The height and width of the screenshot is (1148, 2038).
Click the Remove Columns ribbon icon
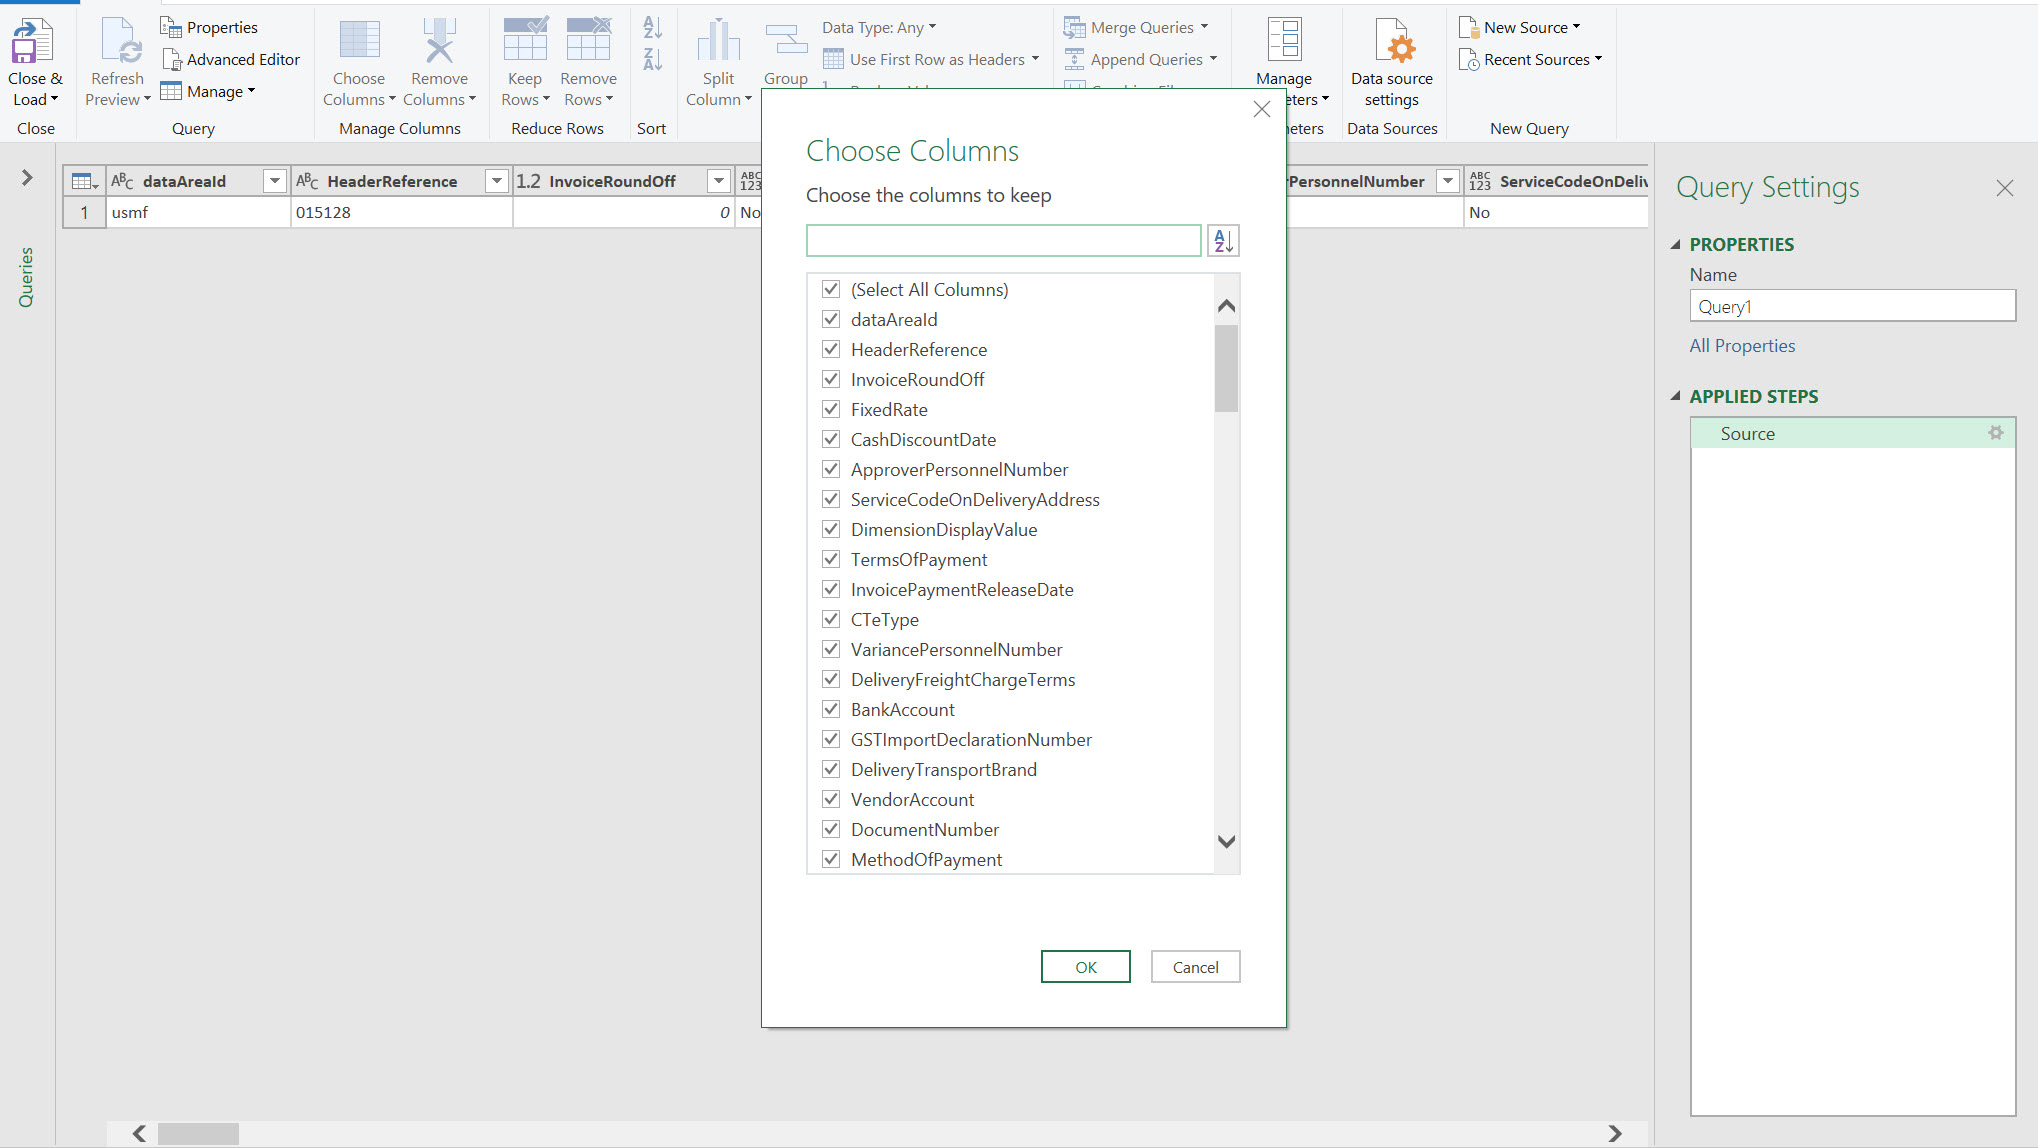pyautogui.click(x=439, y=41)
